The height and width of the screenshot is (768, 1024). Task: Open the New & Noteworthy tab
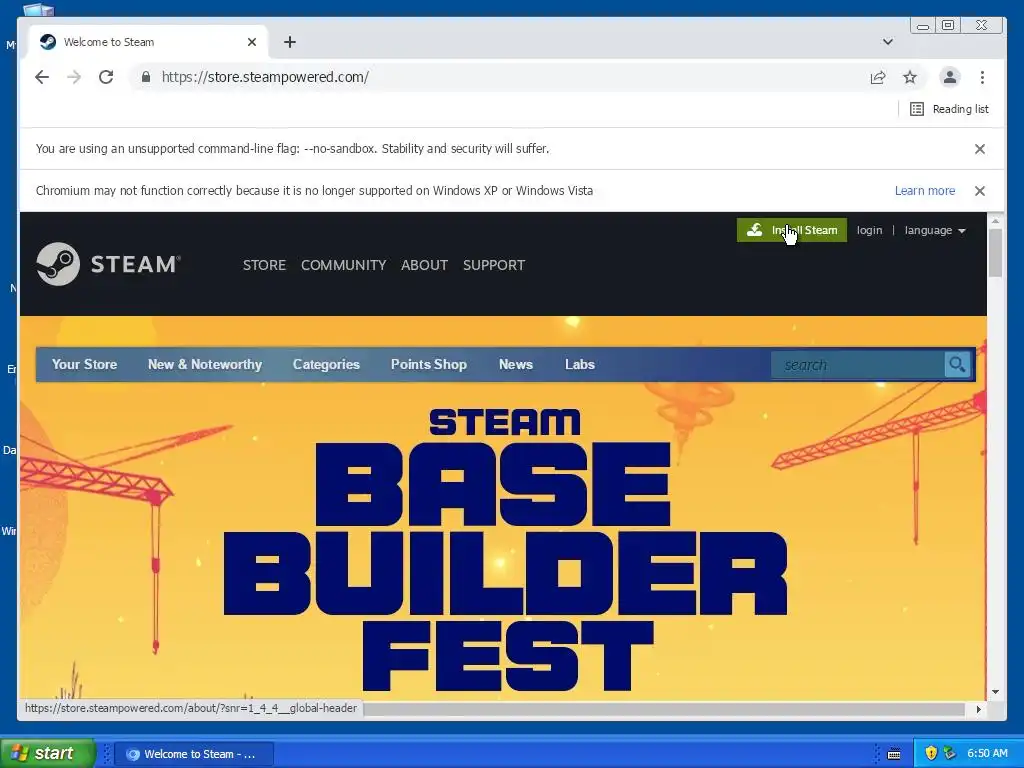(204, 364)
